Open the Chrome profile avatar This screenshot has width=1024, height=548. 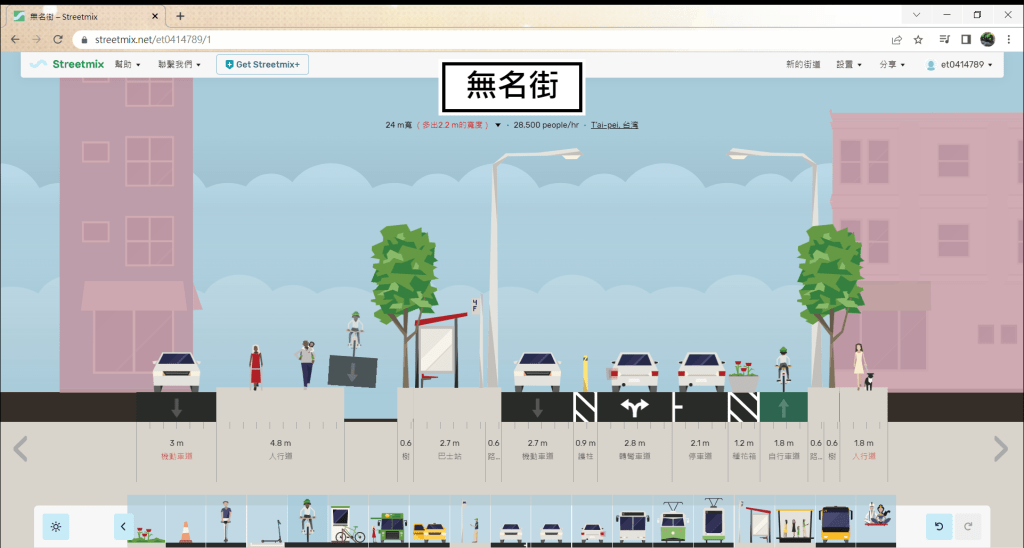click(987, 40)
